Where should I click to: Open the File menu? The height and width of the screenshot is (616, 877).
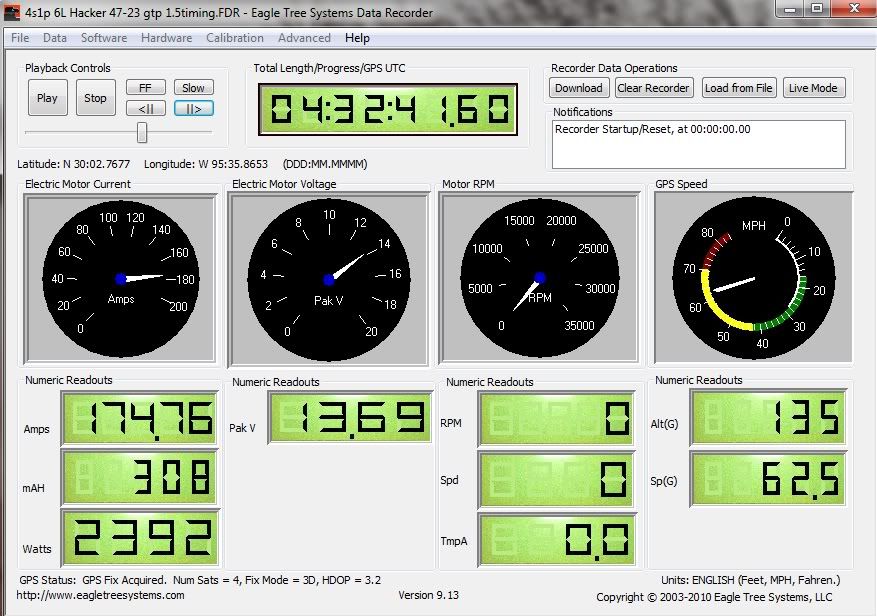pos(20,38)
